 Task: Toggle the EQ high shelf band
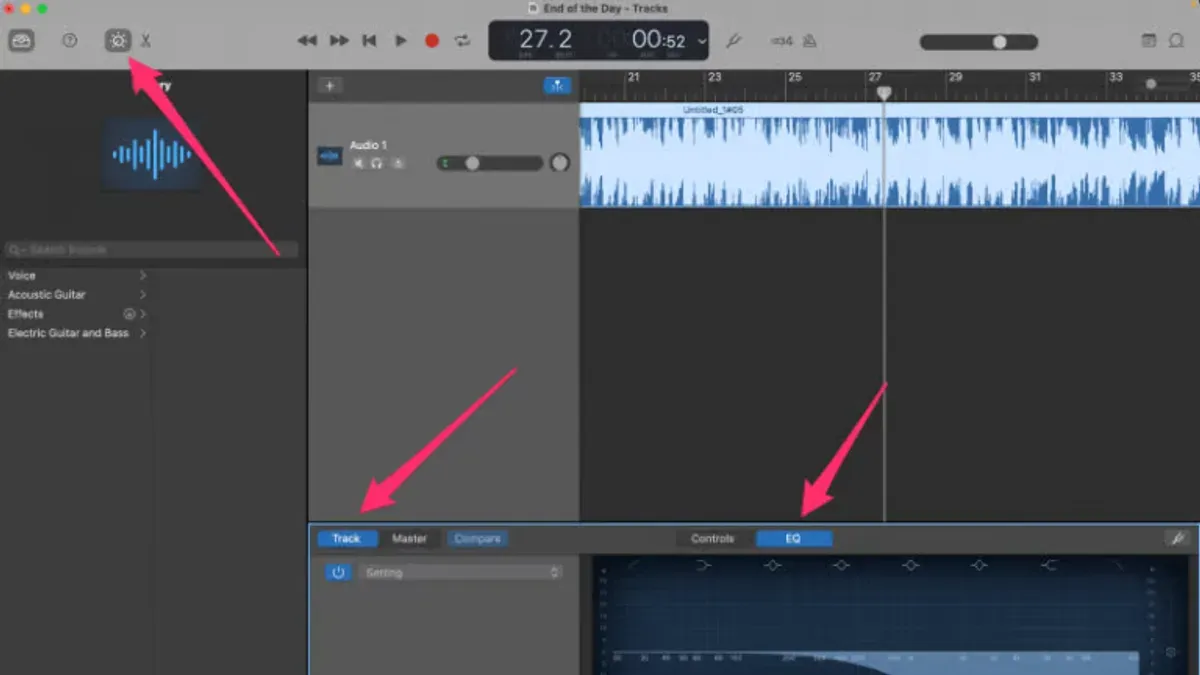(1048, 565)
